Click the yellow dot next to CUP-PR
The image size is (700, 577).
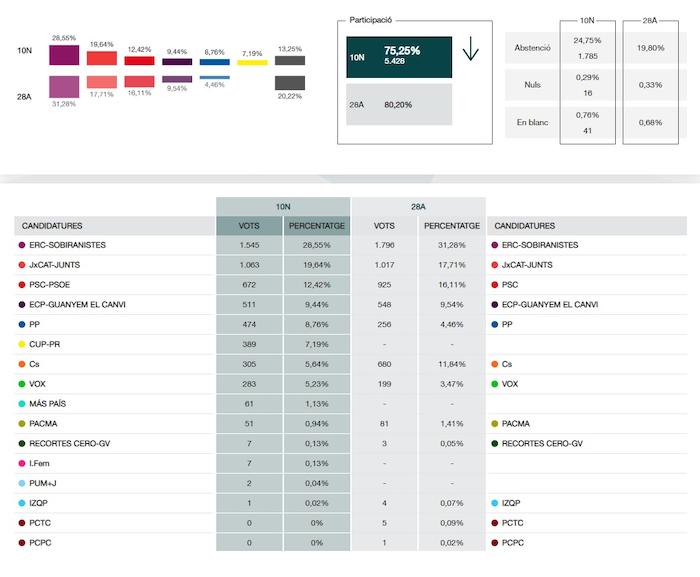click(21, 344)
